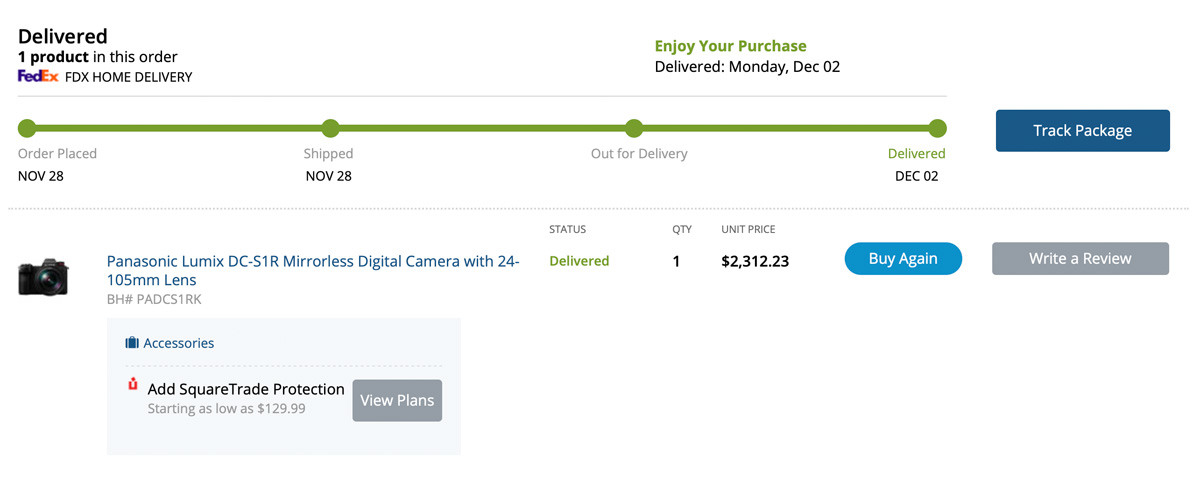Click the Accessories briefcase icon
Screen dimensions: 1200x480
[132, 343]
